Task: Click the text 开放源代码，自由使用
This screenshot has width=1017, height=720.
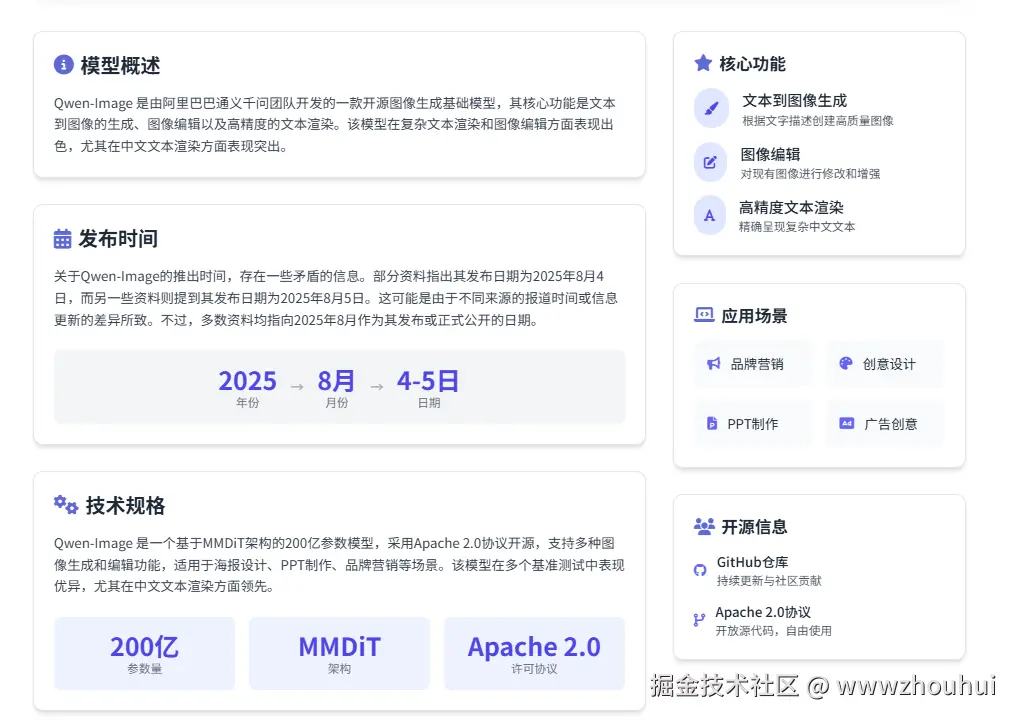Action: click(774, 631)
